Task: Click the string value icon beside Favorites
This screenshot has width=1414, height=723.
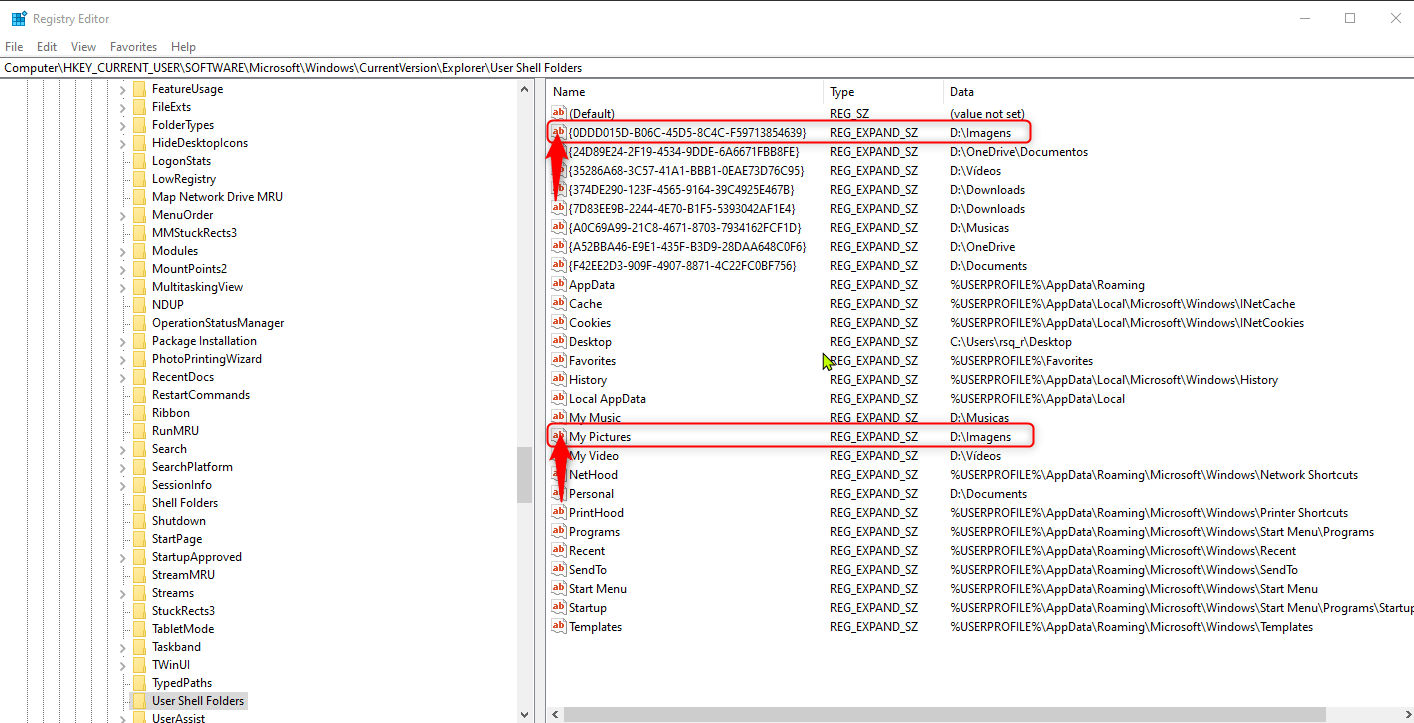Action: point(559,360)
